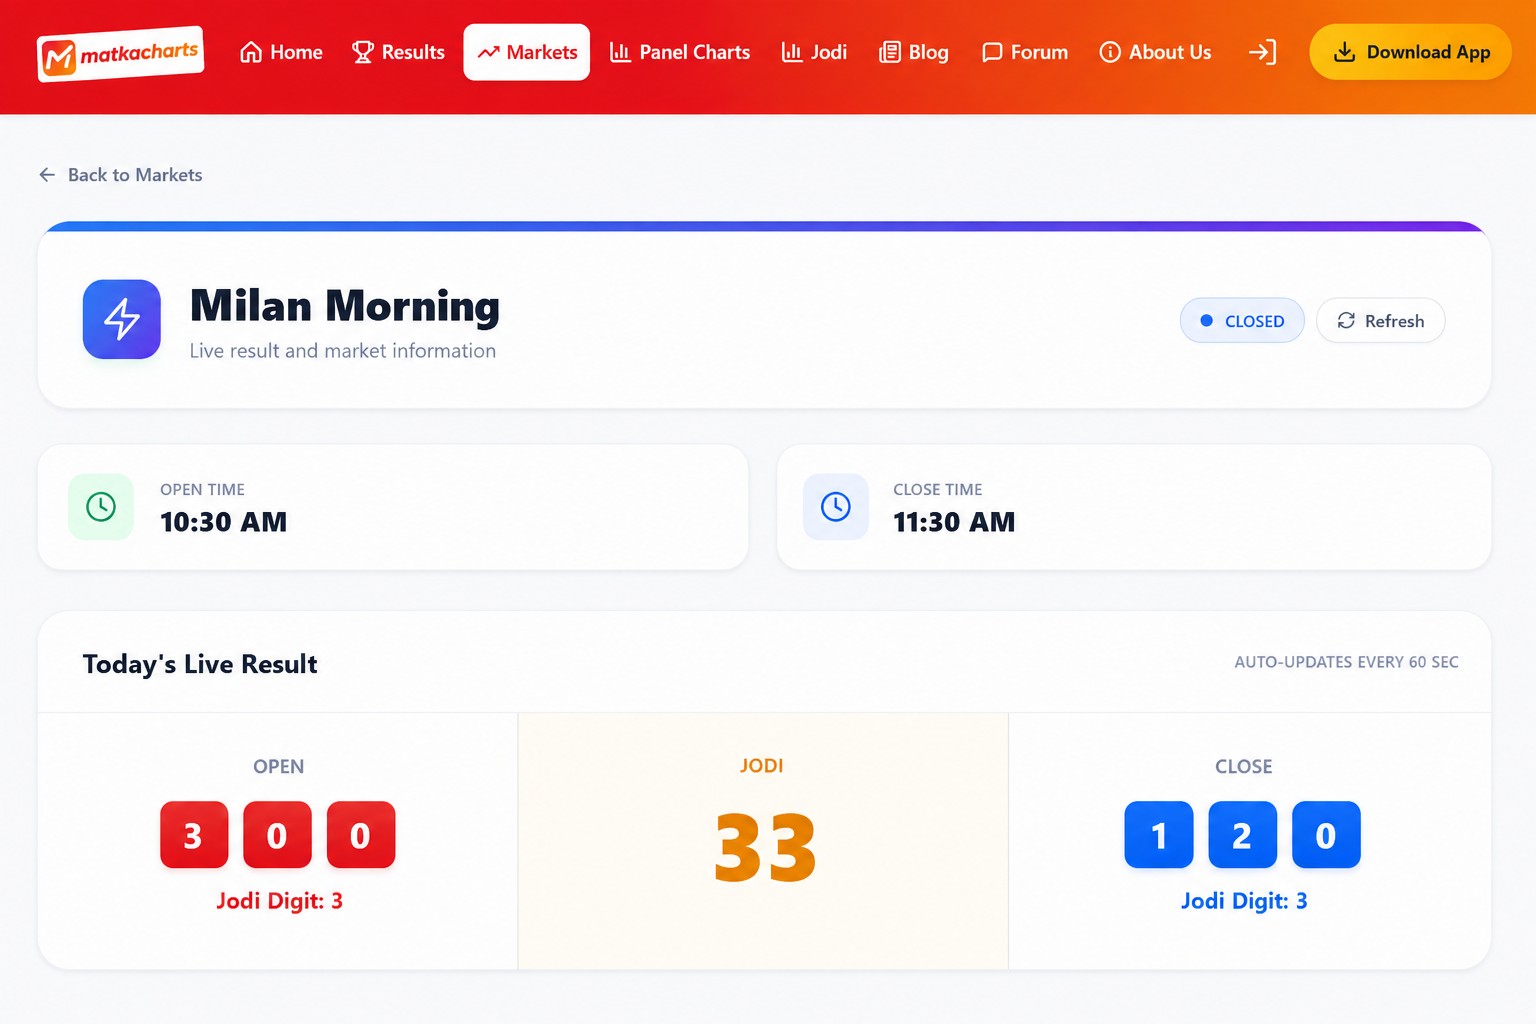Open Panel Charts section
This screenshot has height=1024, width=1536.
click(x=680, y=52)
